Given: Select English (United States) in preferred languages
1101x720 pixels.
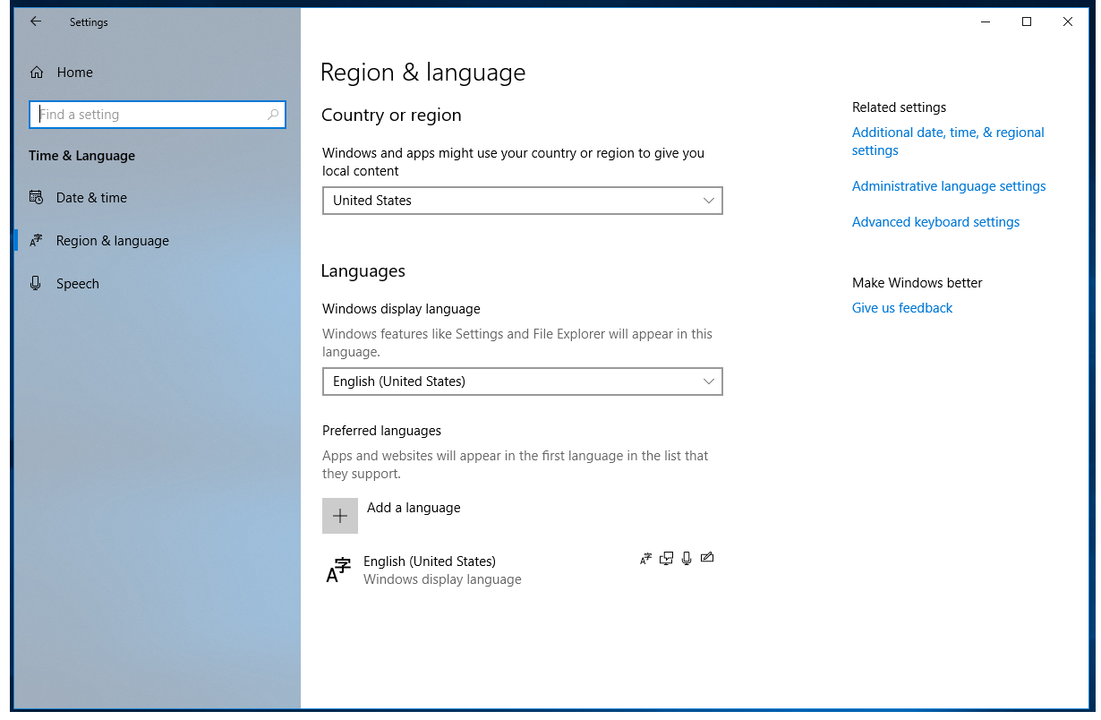Looking at the screenshot, I should (522, 570).
